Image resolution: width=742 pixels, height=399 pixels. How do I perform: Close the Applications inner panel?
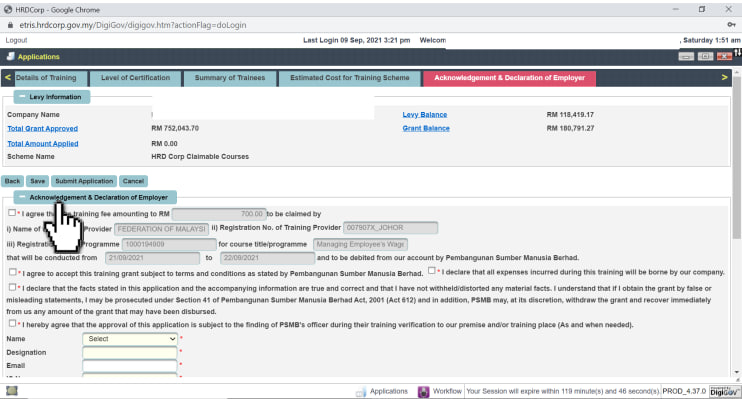[724, 56]
